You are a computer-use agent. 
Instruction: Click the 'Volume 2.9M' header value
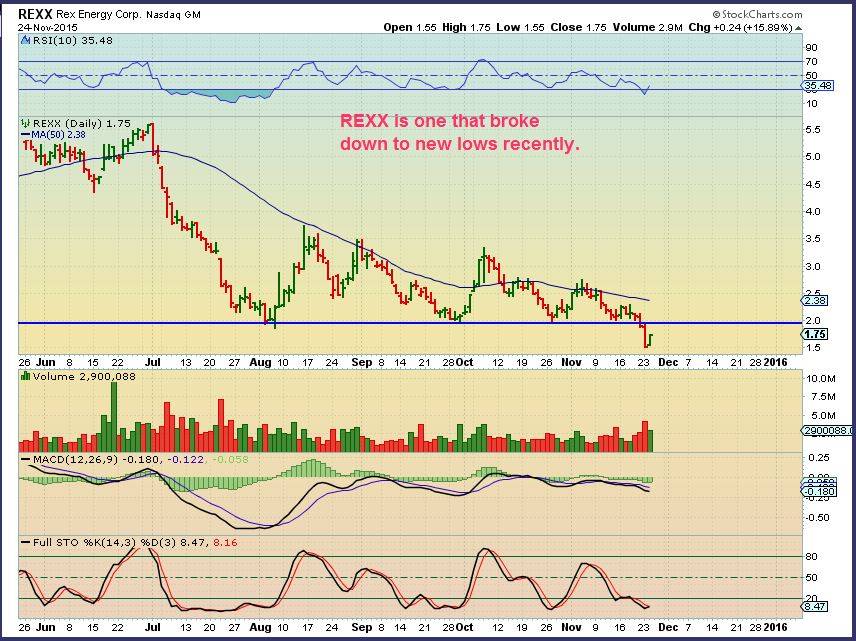[x=647, y=27]
